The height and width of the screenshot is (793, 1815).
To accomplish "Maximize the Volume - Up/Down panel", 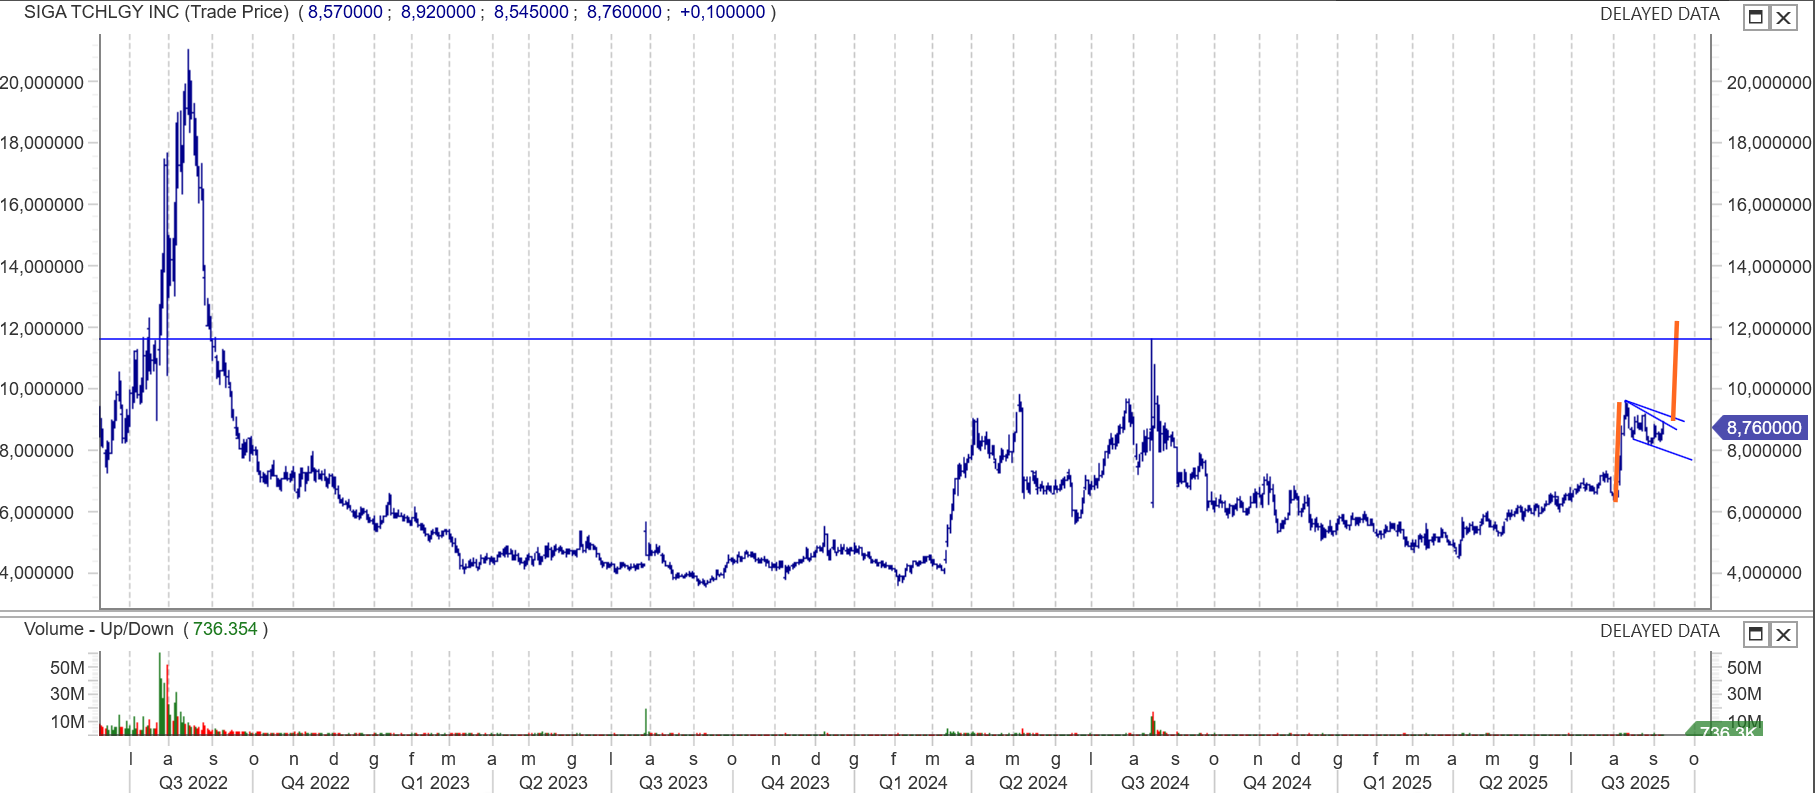I will pyautogui.click(x=1756, y=634).
